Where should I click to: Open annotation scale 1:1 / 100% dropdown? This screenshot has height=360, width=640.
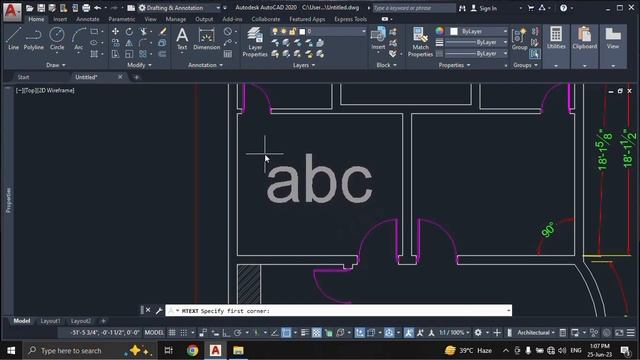click(x=454, y=333)
